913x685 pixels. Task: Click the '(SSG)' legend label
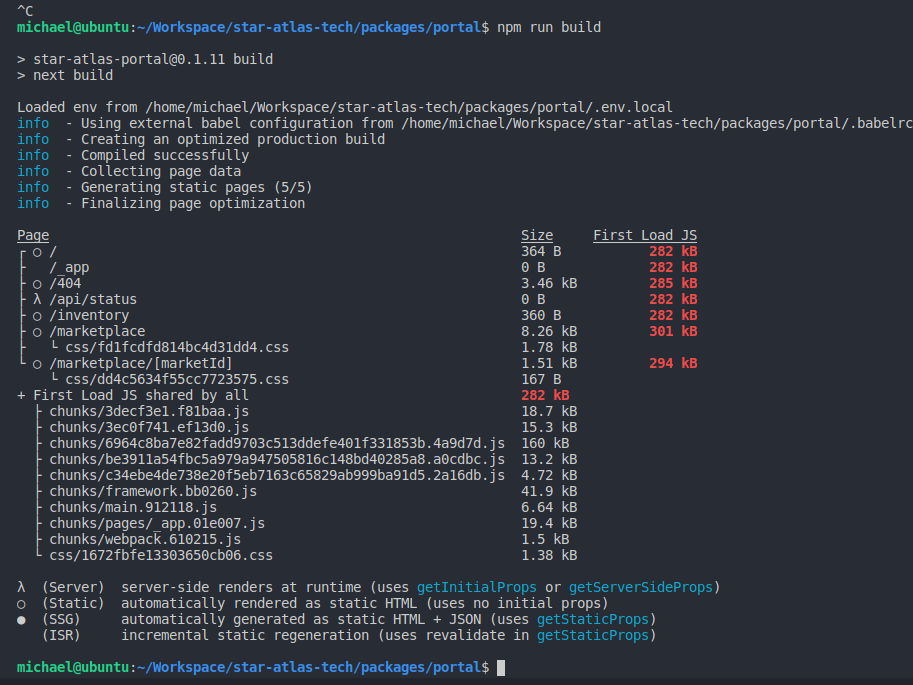(x=61, y=619)
